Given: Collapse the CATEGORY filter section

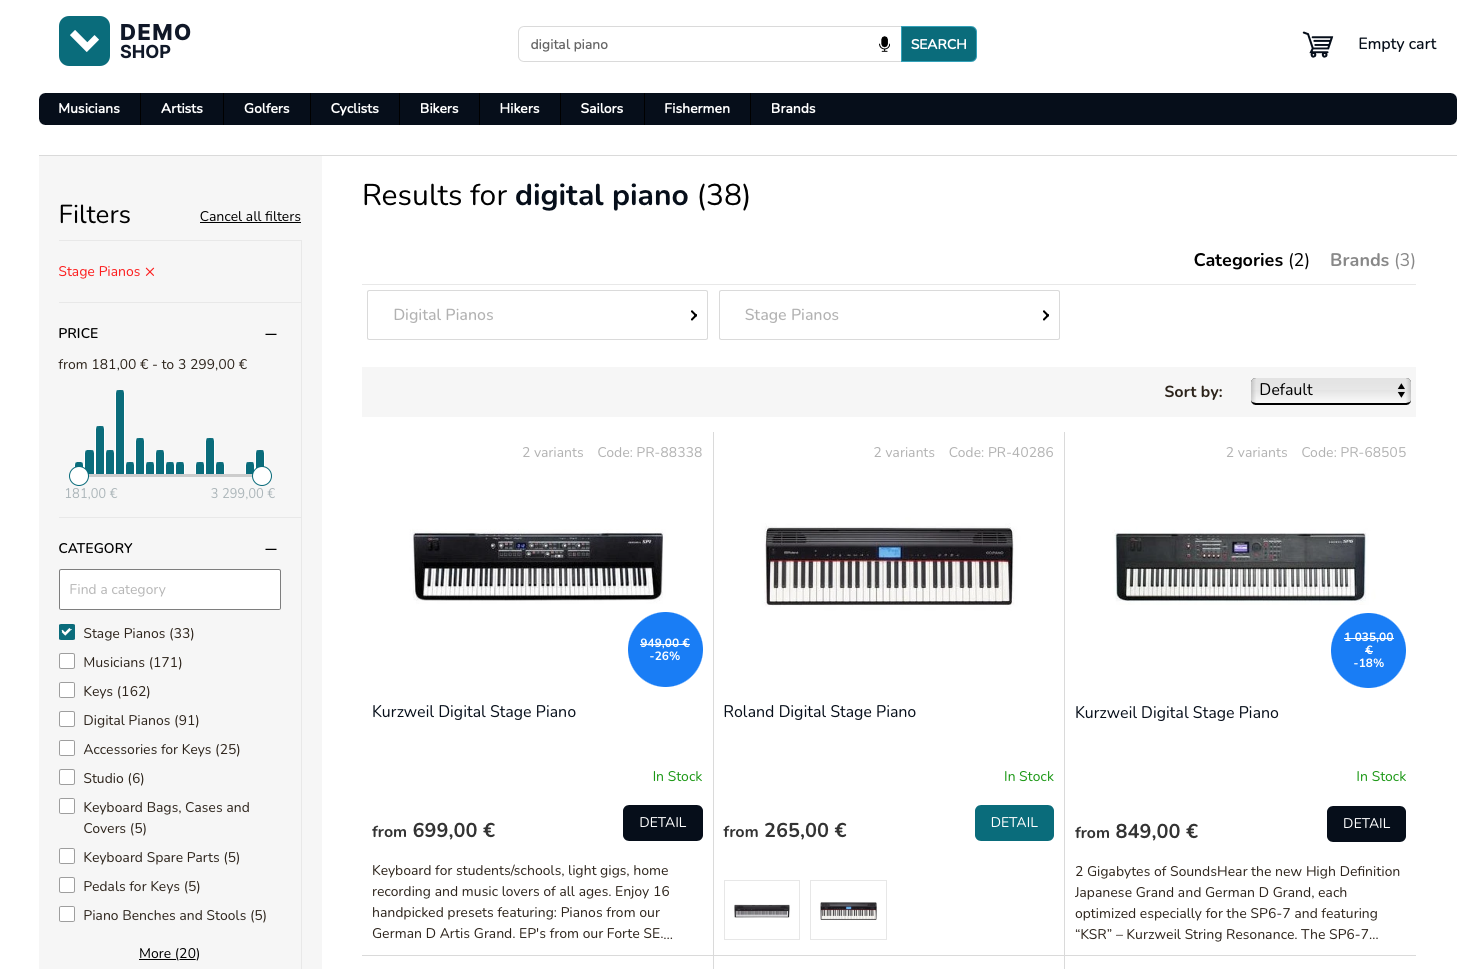Looking at the screenshot, I should (x=270, y=548).
